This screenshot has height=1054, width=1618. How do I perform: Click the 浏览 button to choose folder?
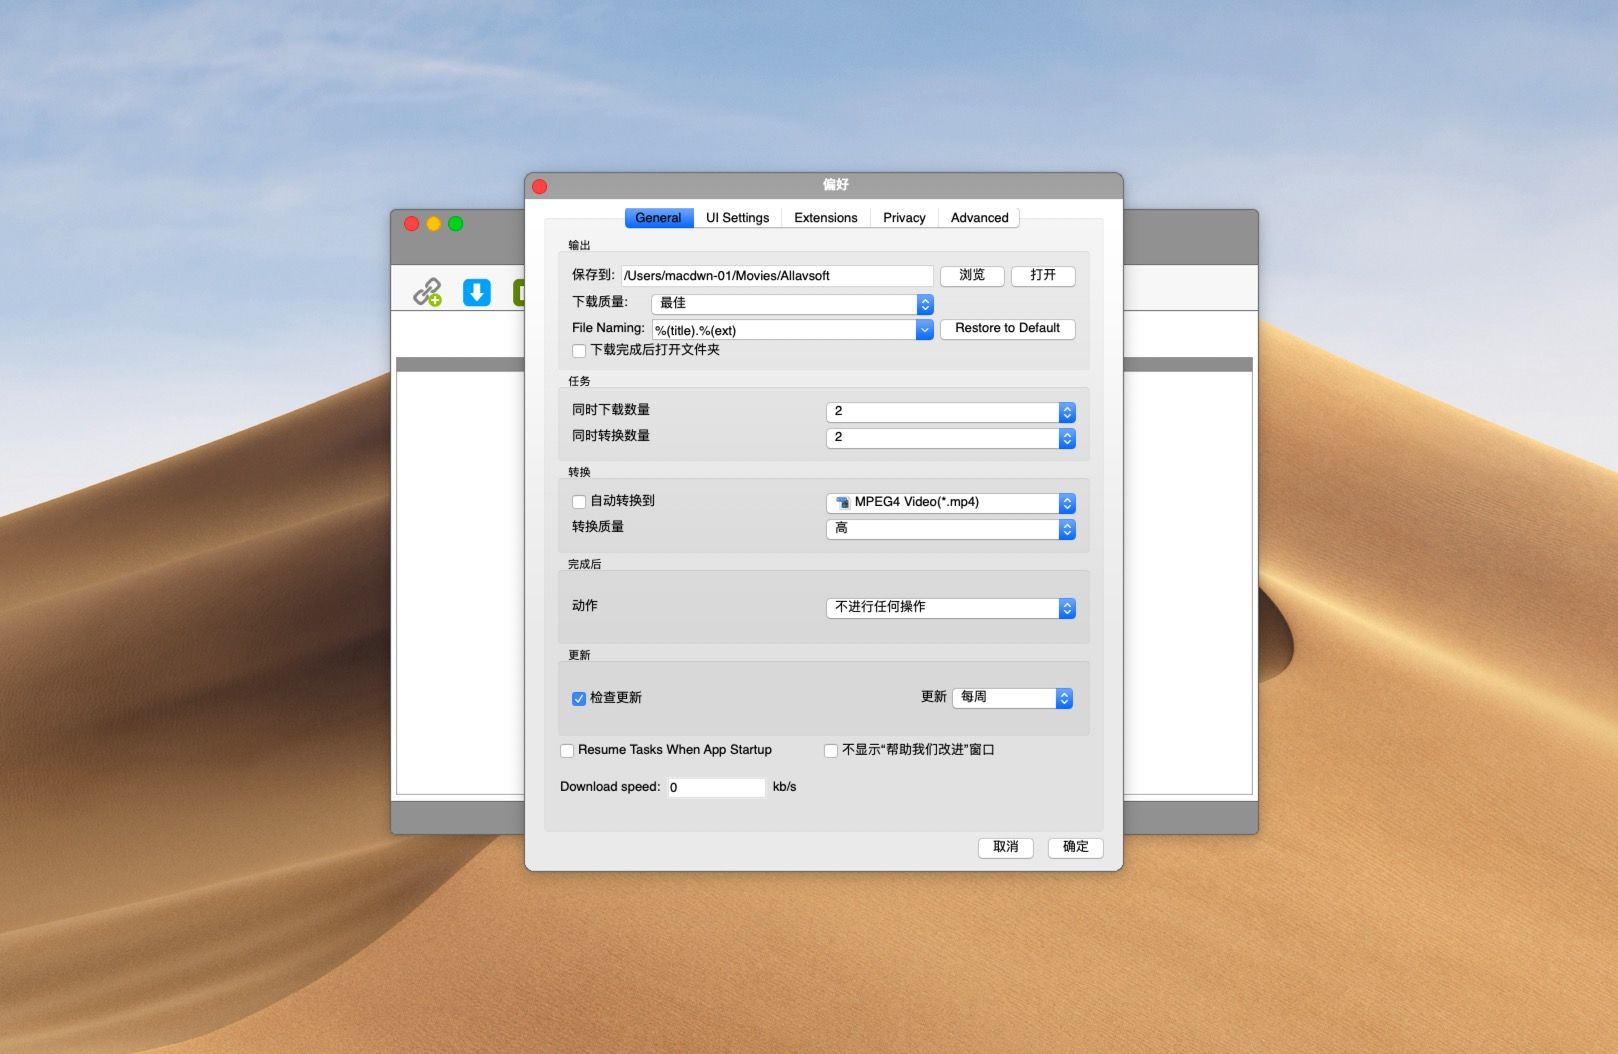[x=970, y=276]
